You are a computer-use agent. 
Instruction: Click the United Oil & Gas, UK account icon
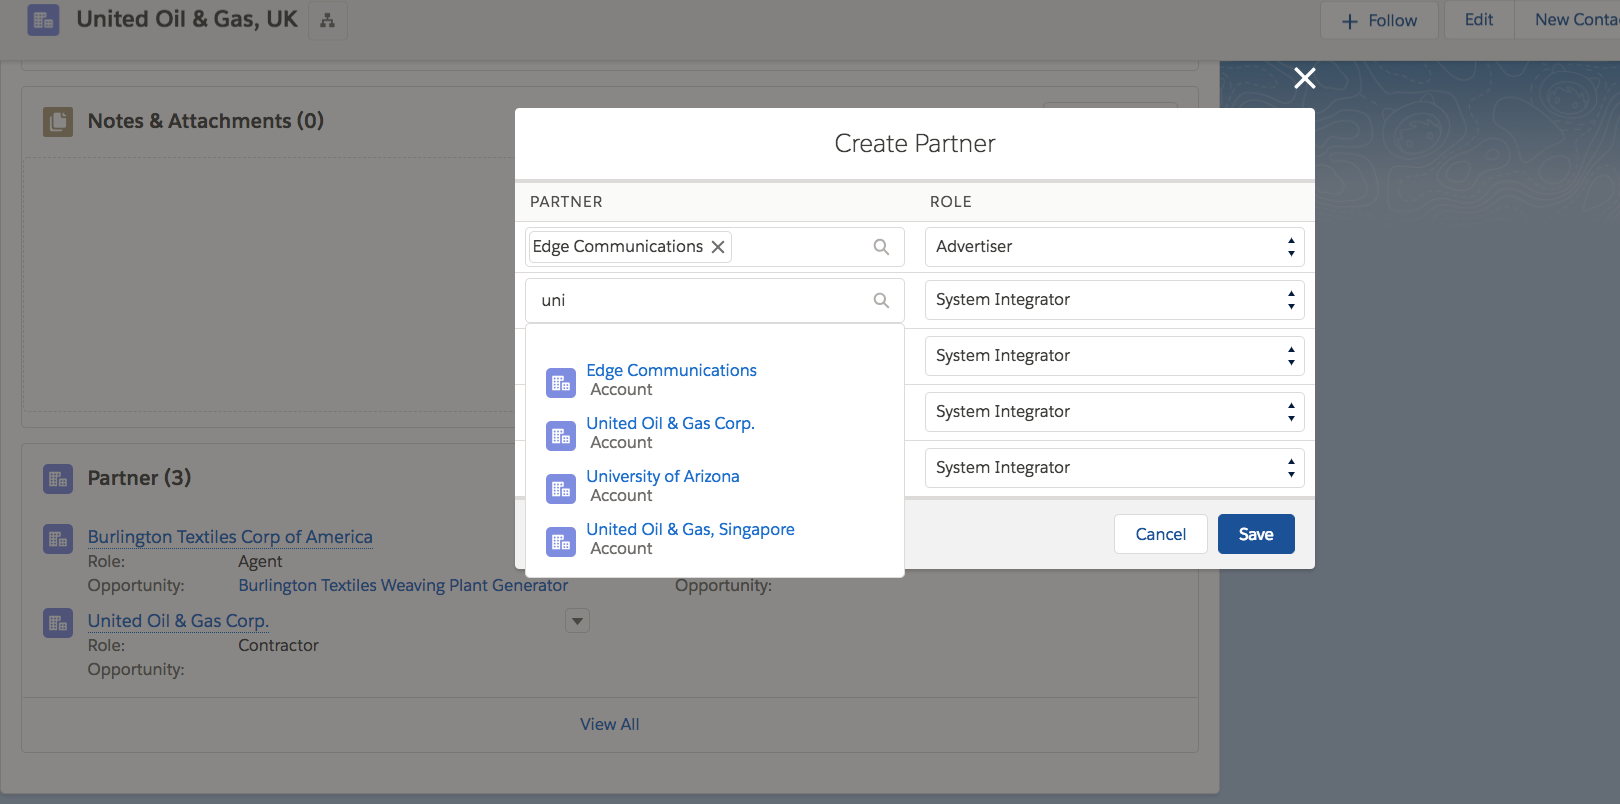[x=43, y=20]
